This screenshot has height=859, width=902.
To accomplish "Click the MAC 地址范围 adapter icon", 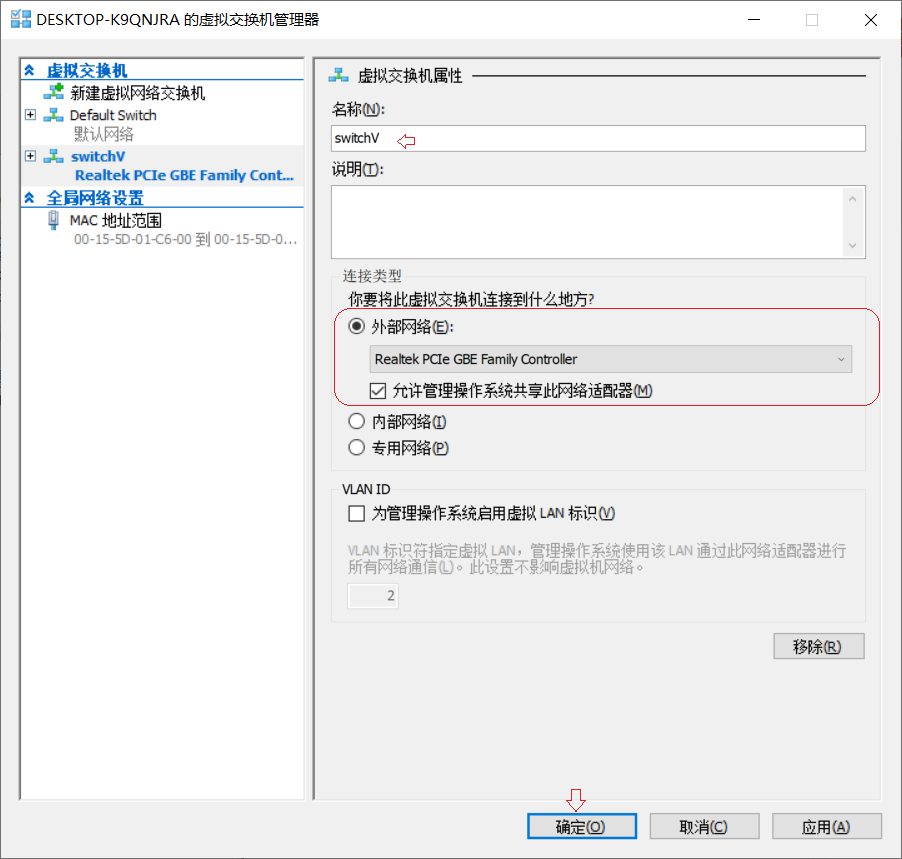I will tap(53, 220).
